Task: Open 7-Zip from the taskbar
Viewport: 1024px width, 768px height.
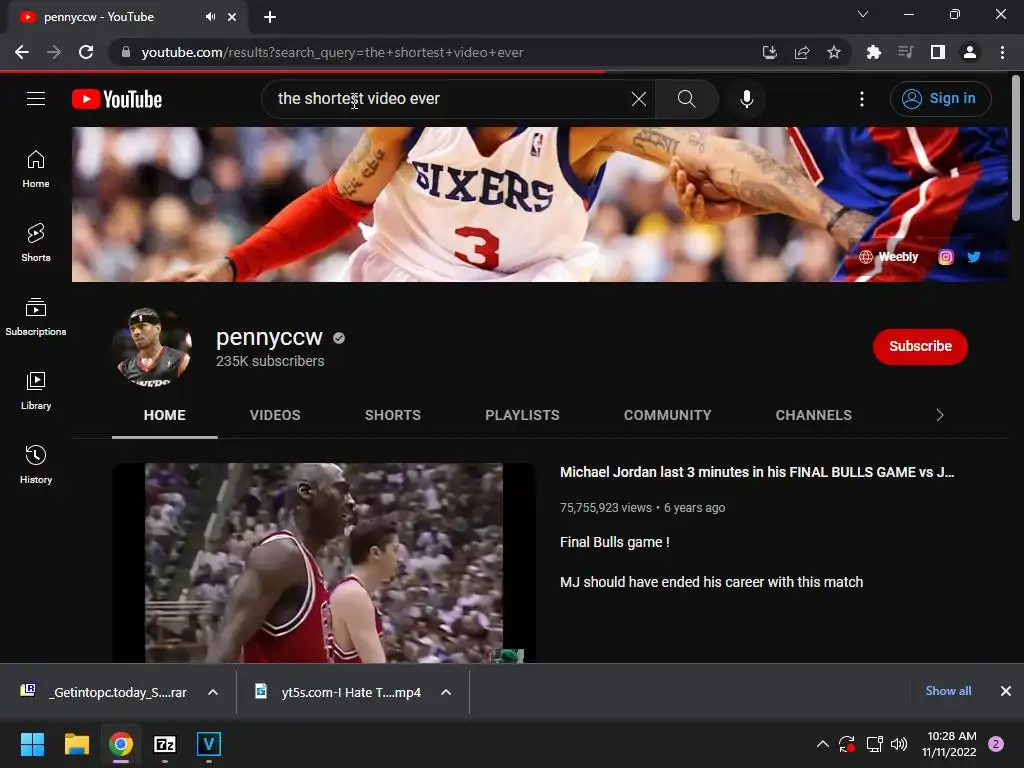Action: point(165,744)
